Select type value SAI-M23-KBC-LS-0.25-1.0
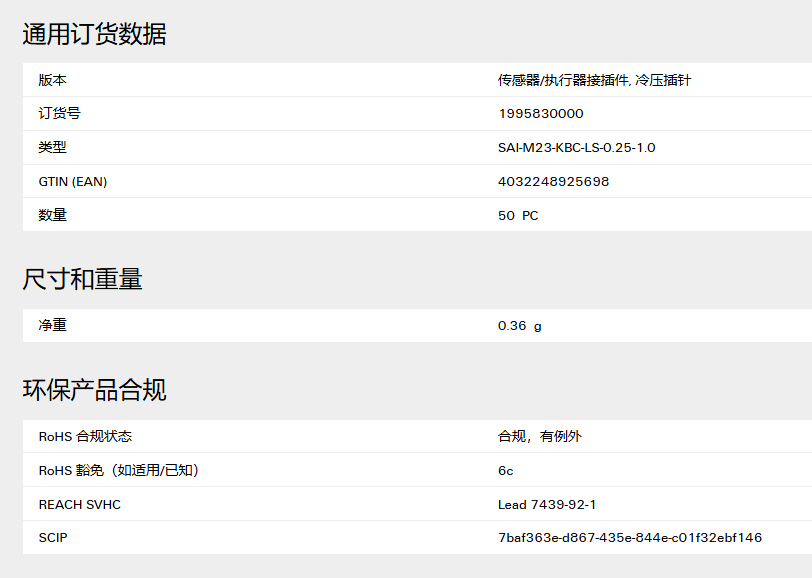Screen dimensions: 812x578 point(576,148)
